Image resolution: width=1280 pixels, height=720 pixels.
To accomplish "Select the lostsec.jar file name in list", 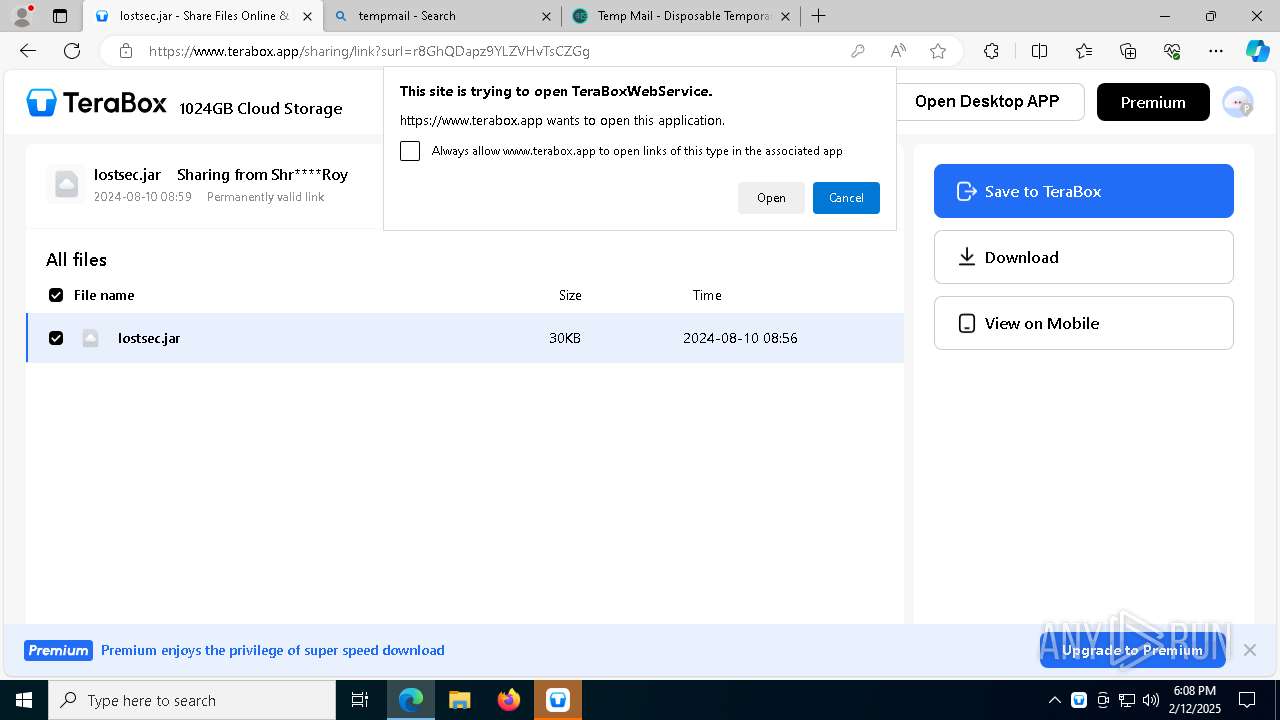I will tap(149, 338).
